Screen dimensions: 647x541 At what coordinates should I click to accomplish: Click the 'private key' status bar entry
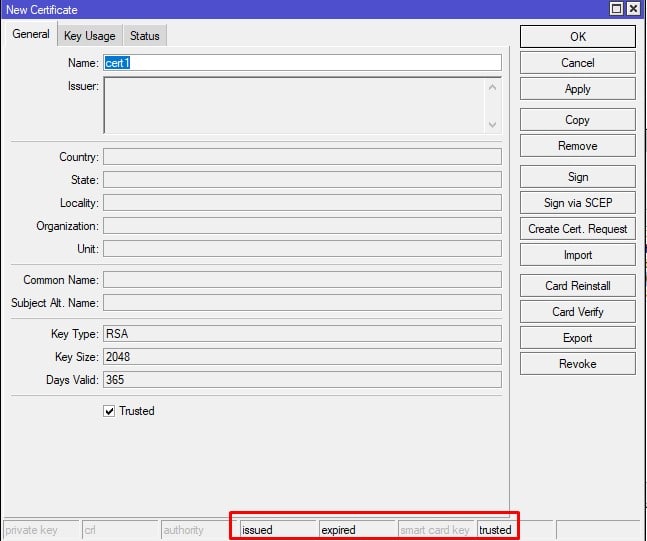(x=41, y=530)
